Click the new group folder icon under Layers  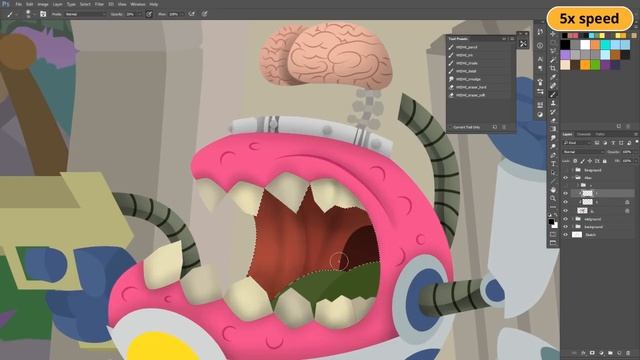(610, 353)
